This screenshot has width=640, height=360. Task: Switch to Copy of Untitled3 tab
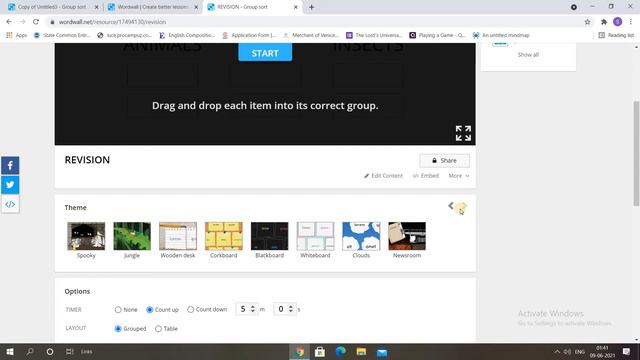click(52, 7)
